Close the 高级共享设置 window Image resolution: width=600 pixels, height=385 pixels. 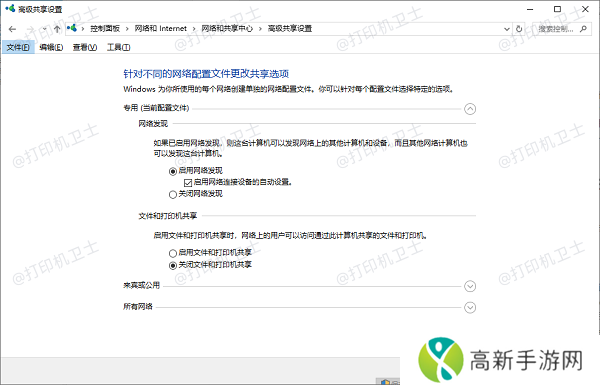coord(585,9)
